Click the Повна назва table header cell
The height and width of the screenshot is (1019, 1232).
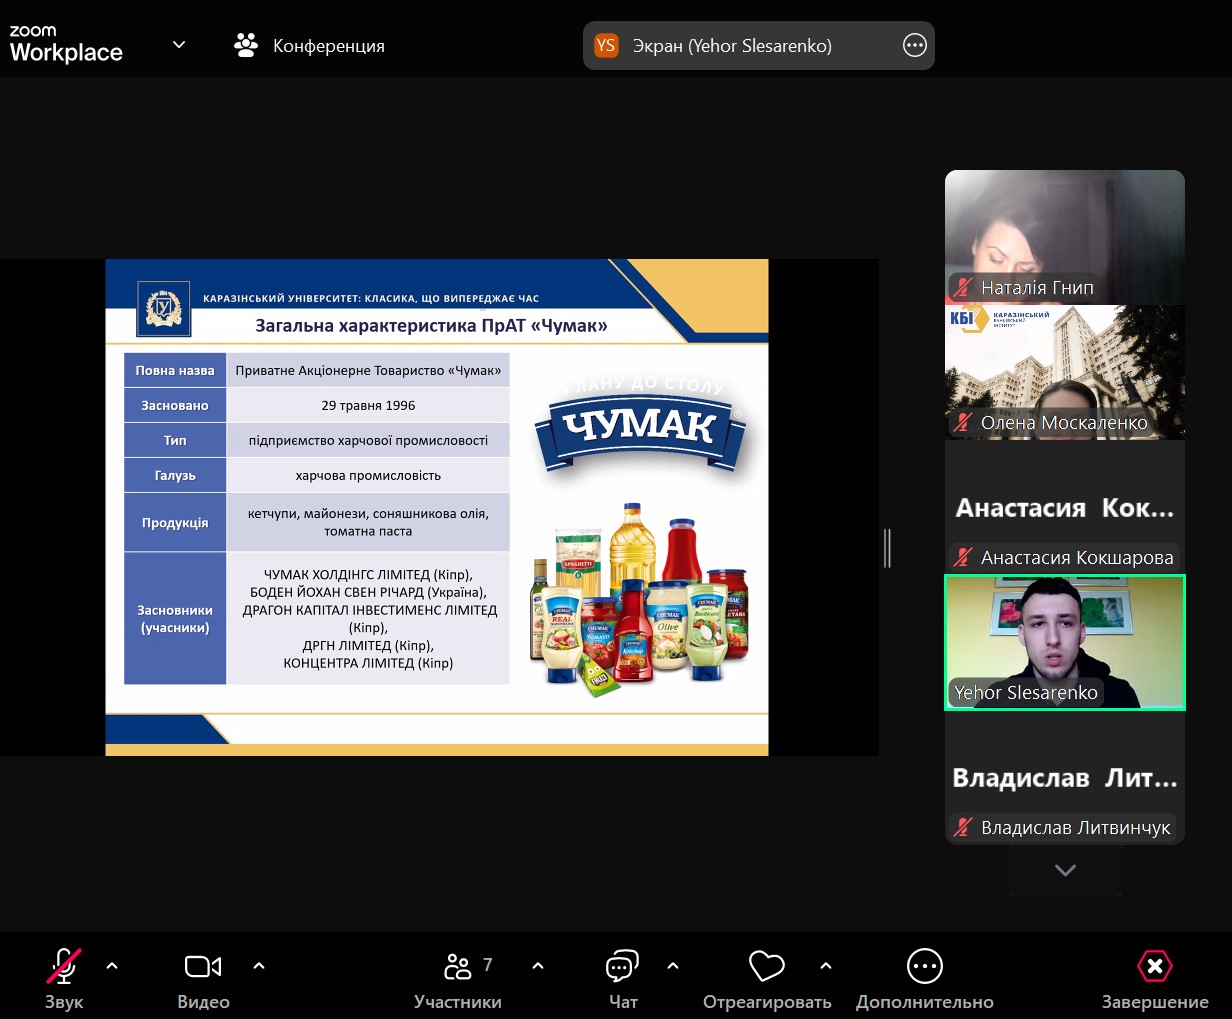click(175, 370)
